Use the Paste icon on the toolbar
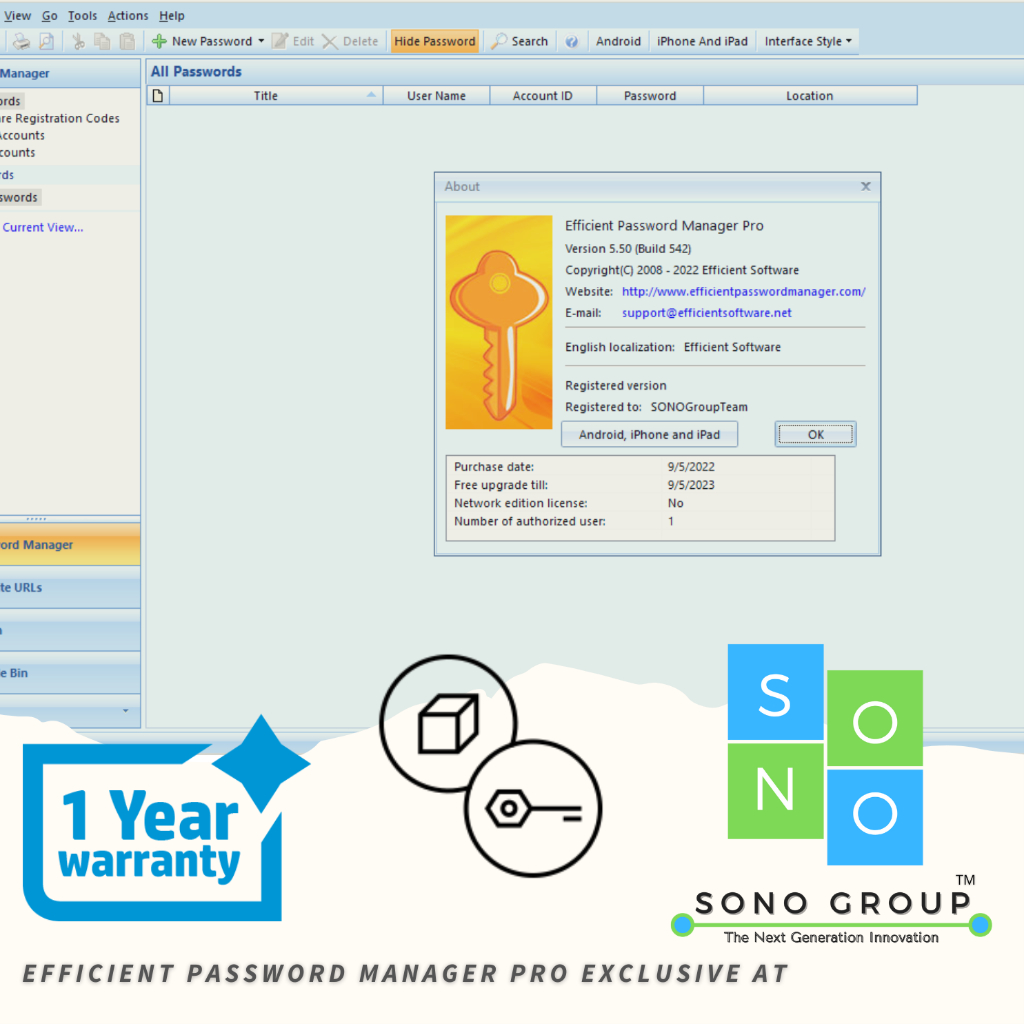This screenshot has width=1024, height=1024. click(x=125, y=41)
